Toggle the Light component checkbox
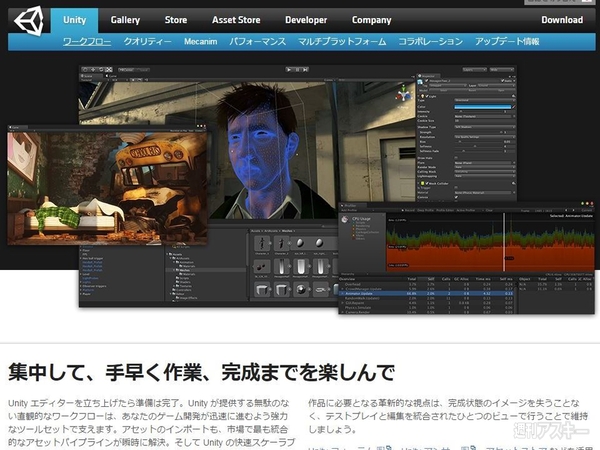 click(427, 96)
